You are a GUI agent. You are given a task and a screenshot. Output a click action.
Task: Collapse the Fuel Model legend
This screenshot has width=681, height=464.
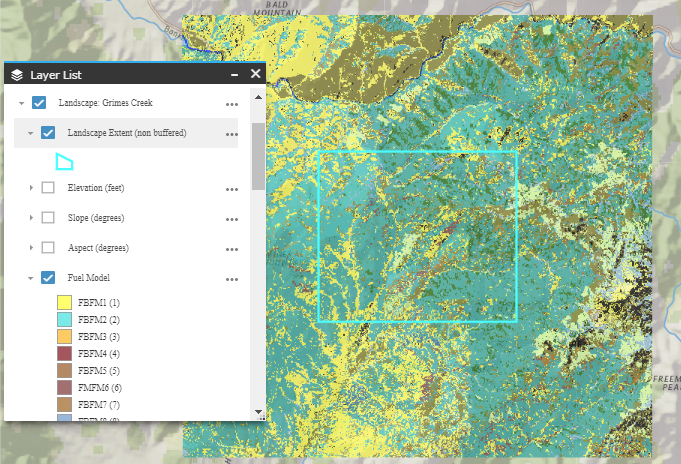[x=31, y=278]
